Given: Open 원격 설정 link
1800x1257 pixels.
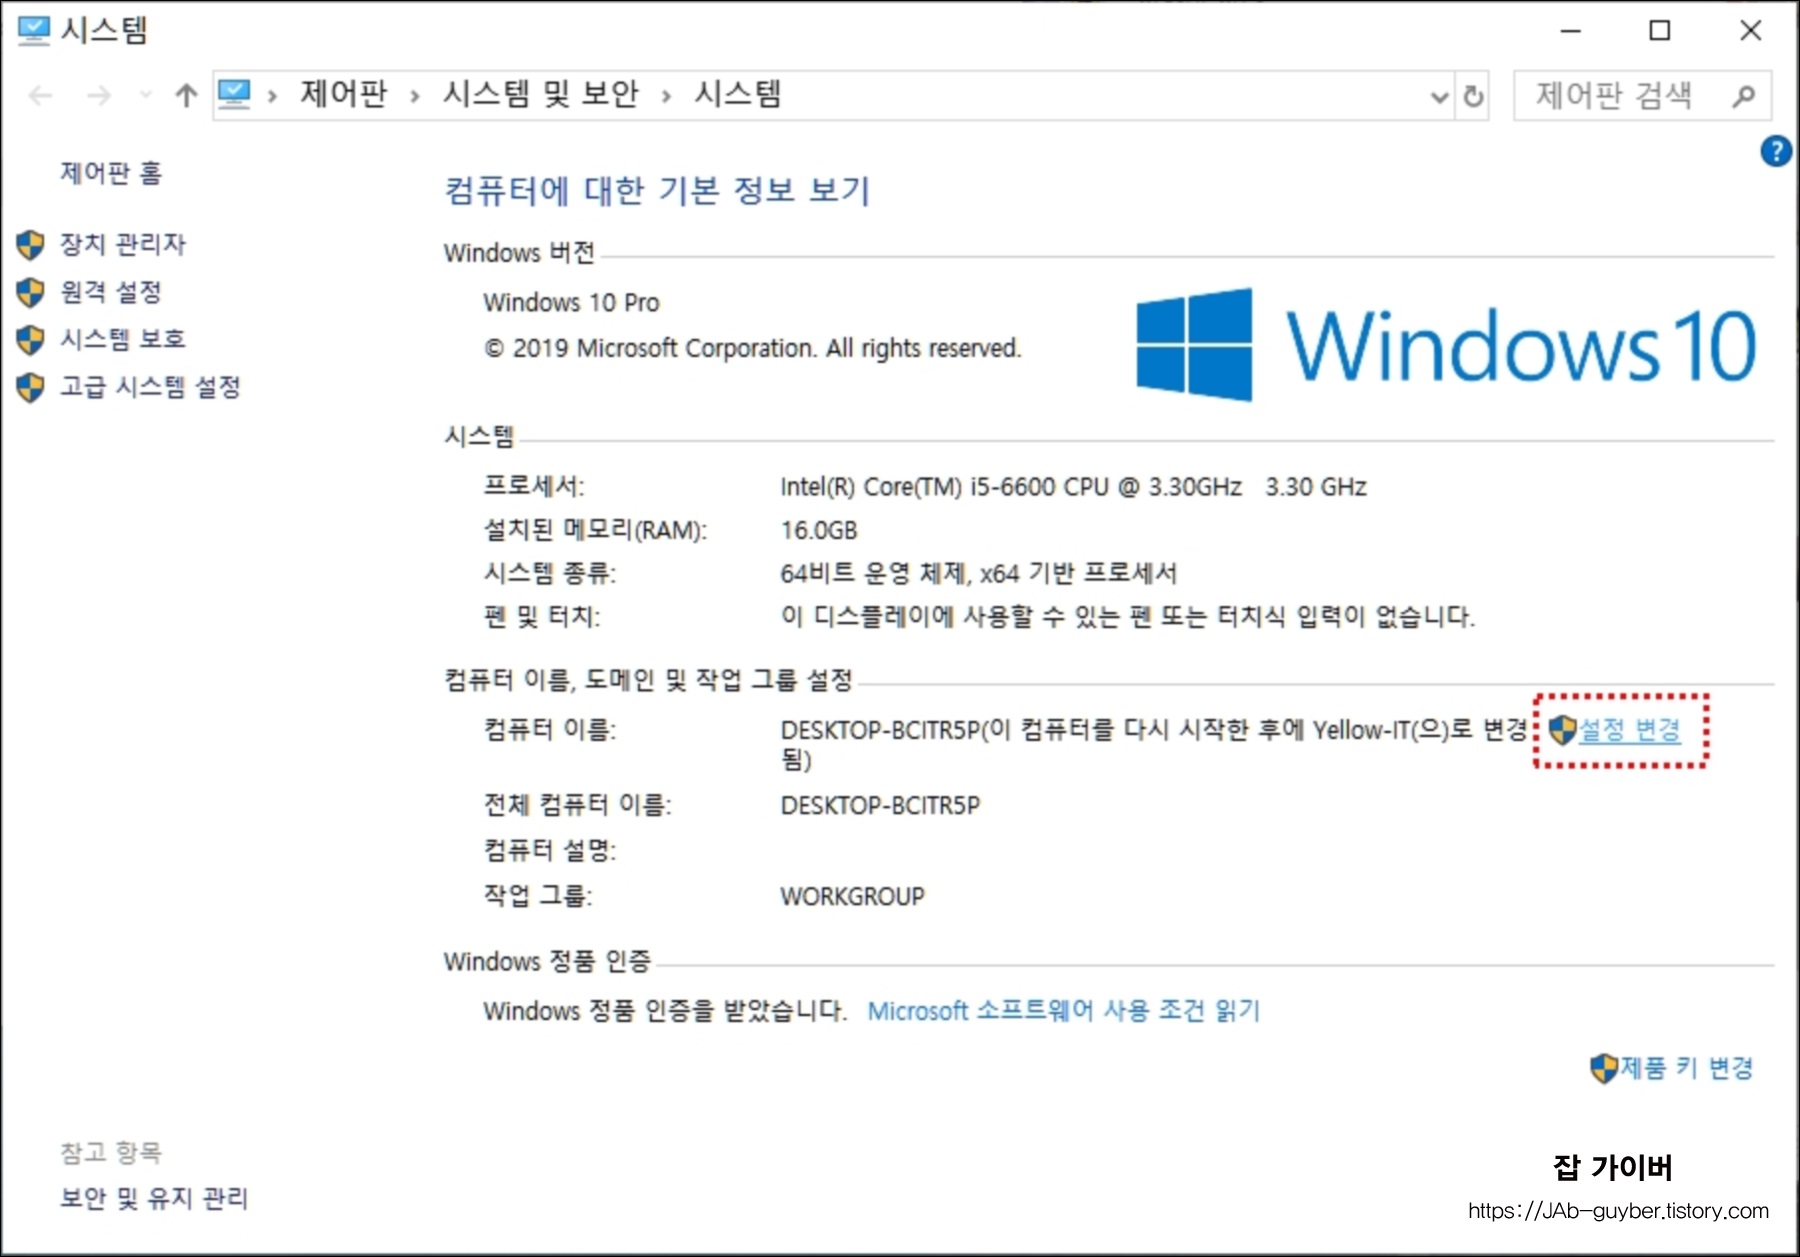Looking at the screenshot, I should coord(111,292).
